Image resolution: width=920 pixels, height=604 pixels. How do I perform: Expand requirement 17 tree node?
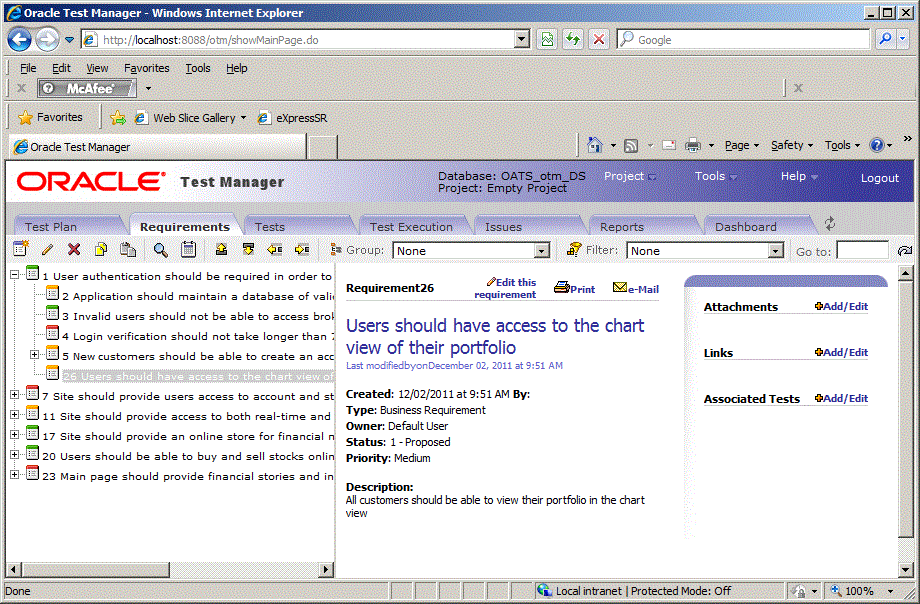point(15,434)
